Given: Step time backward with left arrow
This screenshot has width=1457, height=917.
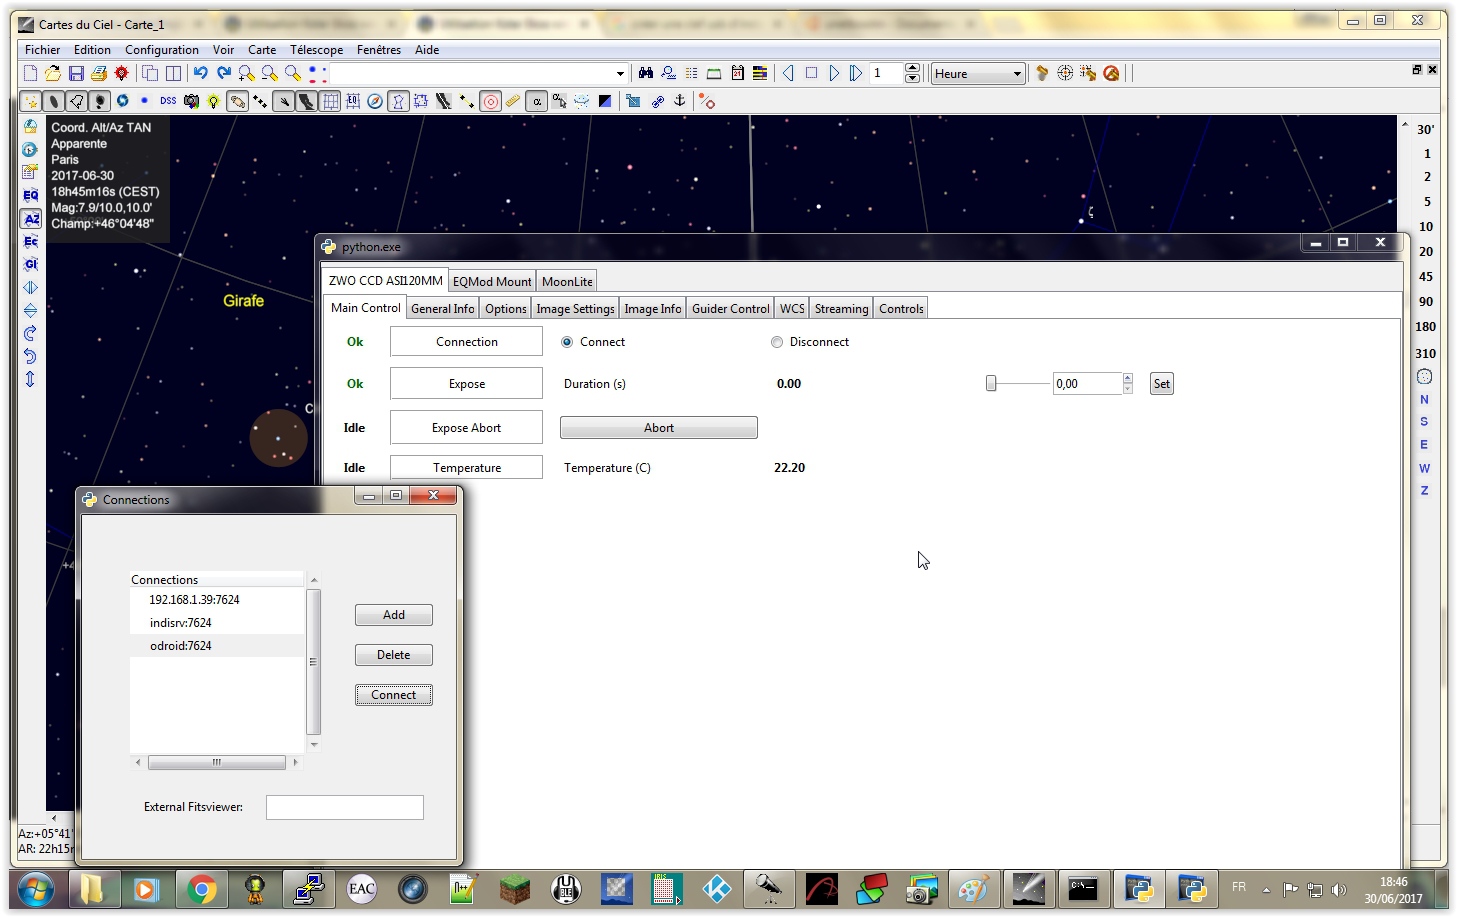Looking at the screenshot, I should pos(788,73).
